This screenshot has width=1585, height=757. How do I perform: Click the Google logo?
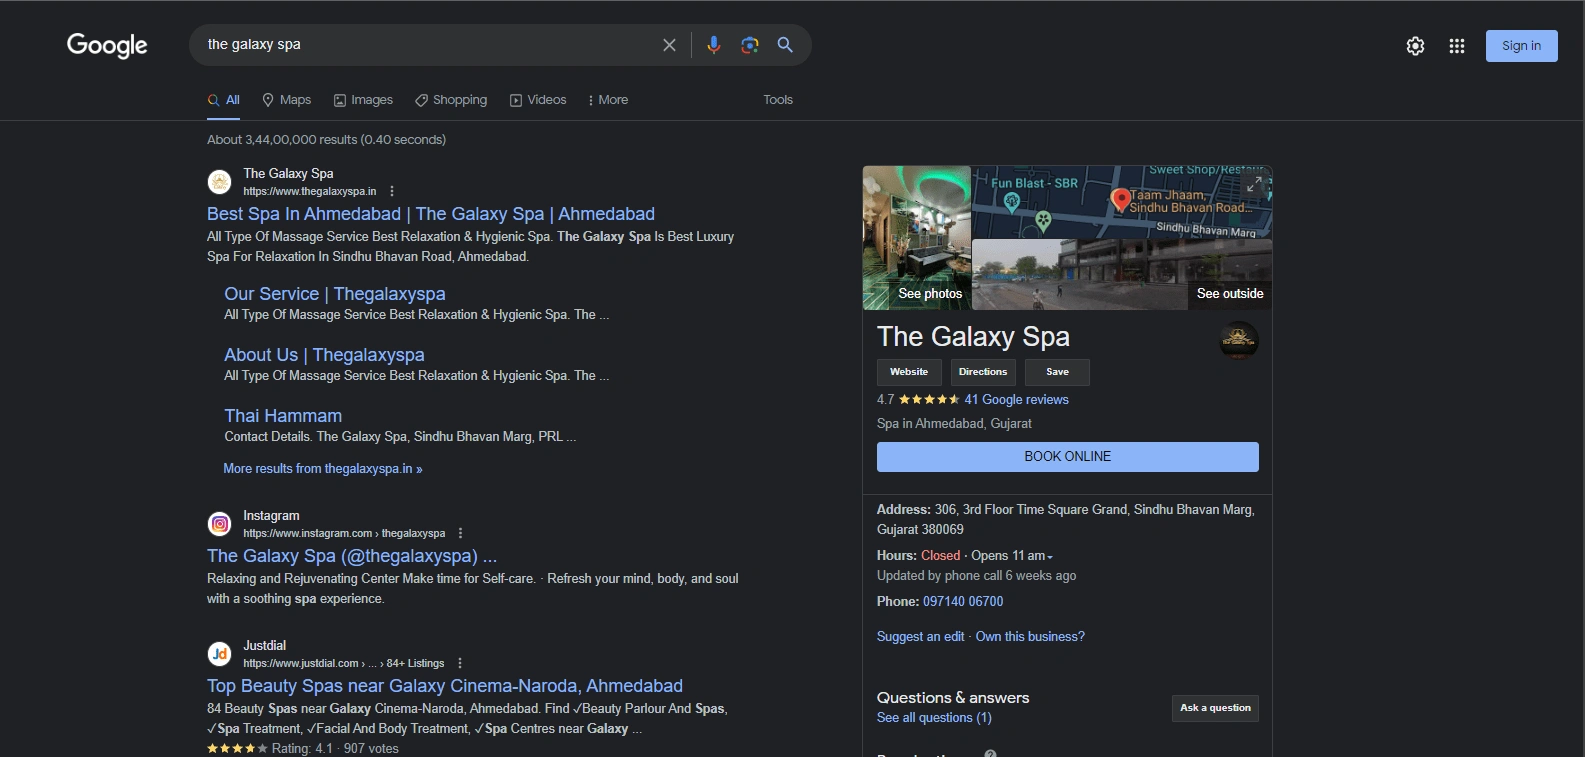click(107, 45)
